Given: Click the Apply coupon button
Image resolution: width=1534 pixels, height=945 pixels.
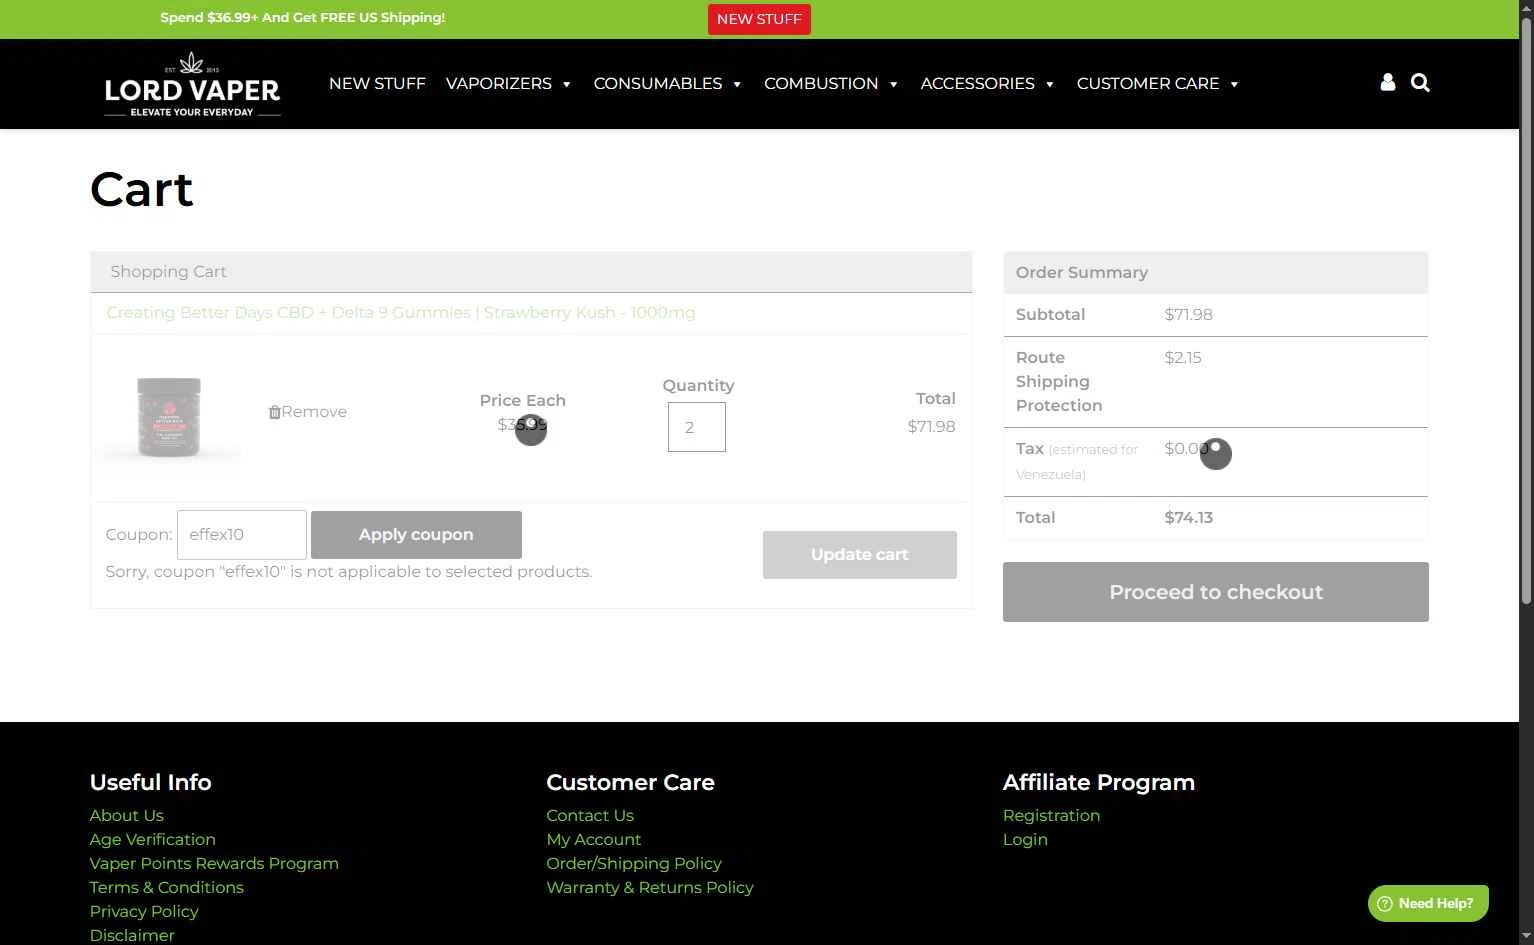Looking at the screenshot, I should click(416, 535).
